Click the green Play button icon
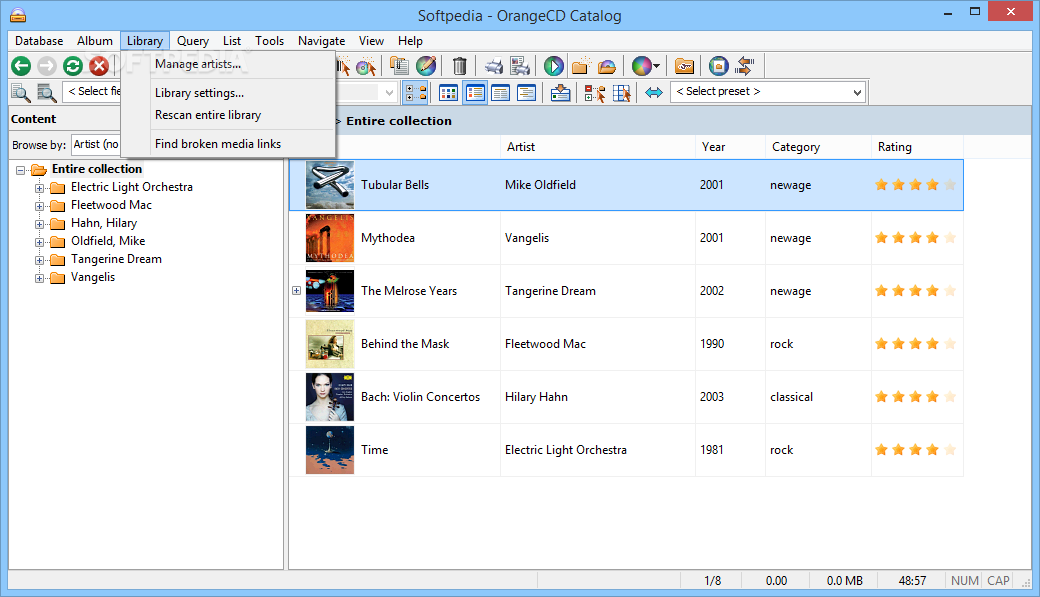 click(554, 66)
